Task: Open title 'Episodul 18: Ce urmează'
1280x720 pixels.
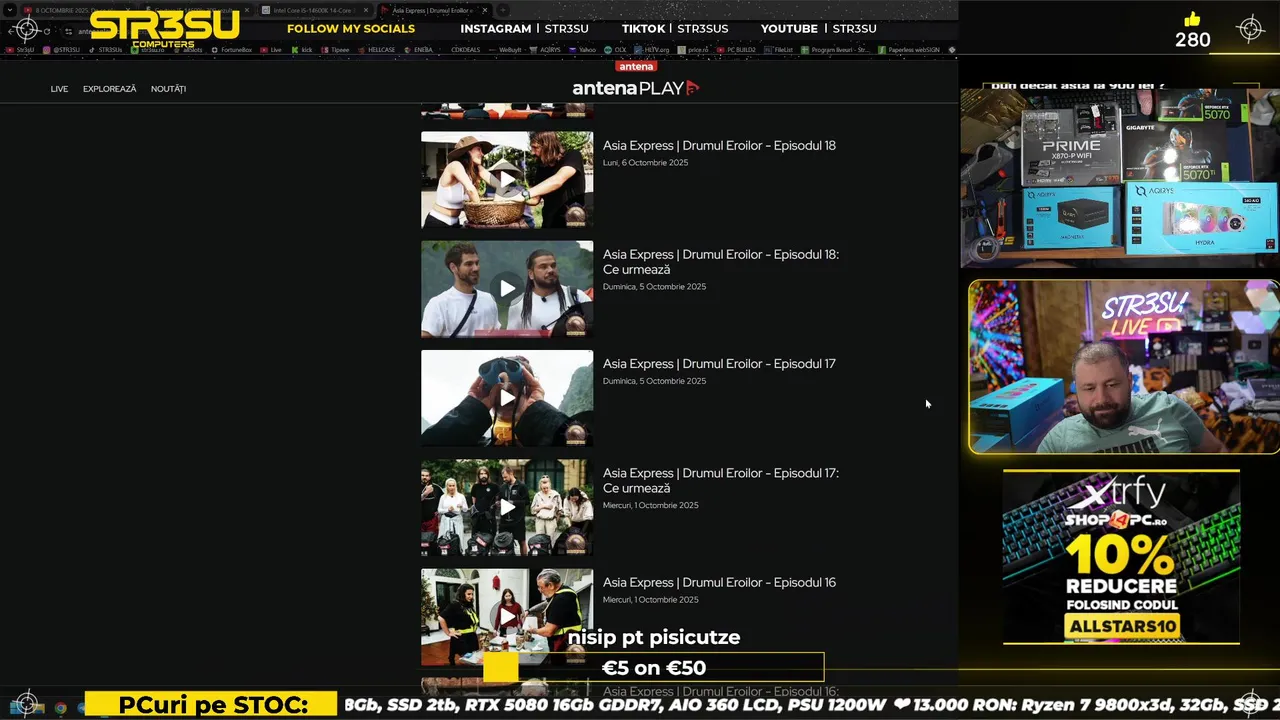Action: tap(720, 262)
